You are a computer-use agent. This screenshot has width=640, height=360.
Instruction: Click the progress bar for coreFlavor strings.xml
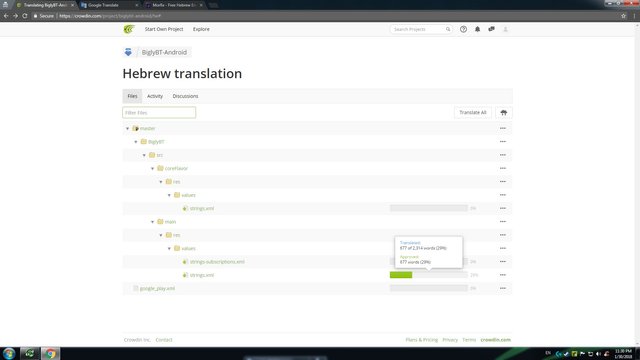tap(429, 208)
